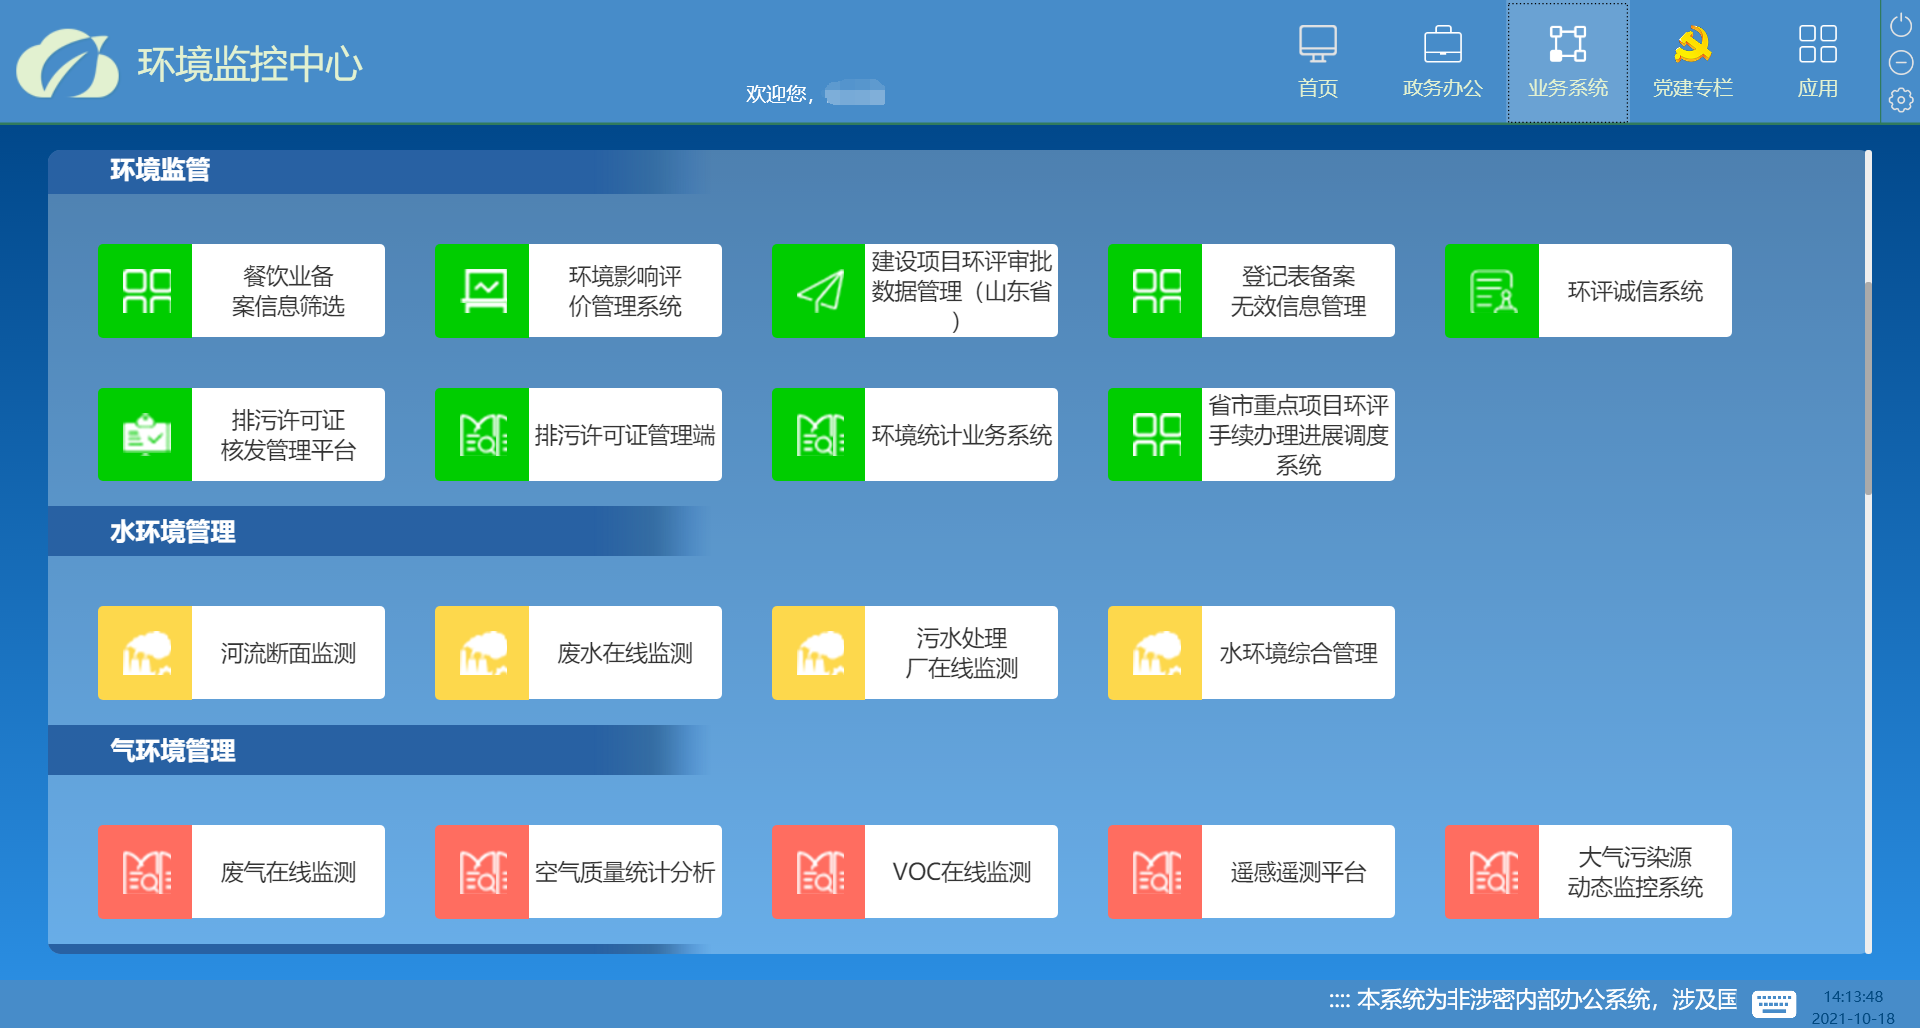1920x1028 pixels.
Task: Open VOC在线监测 system
Action: tap(960, 872)
